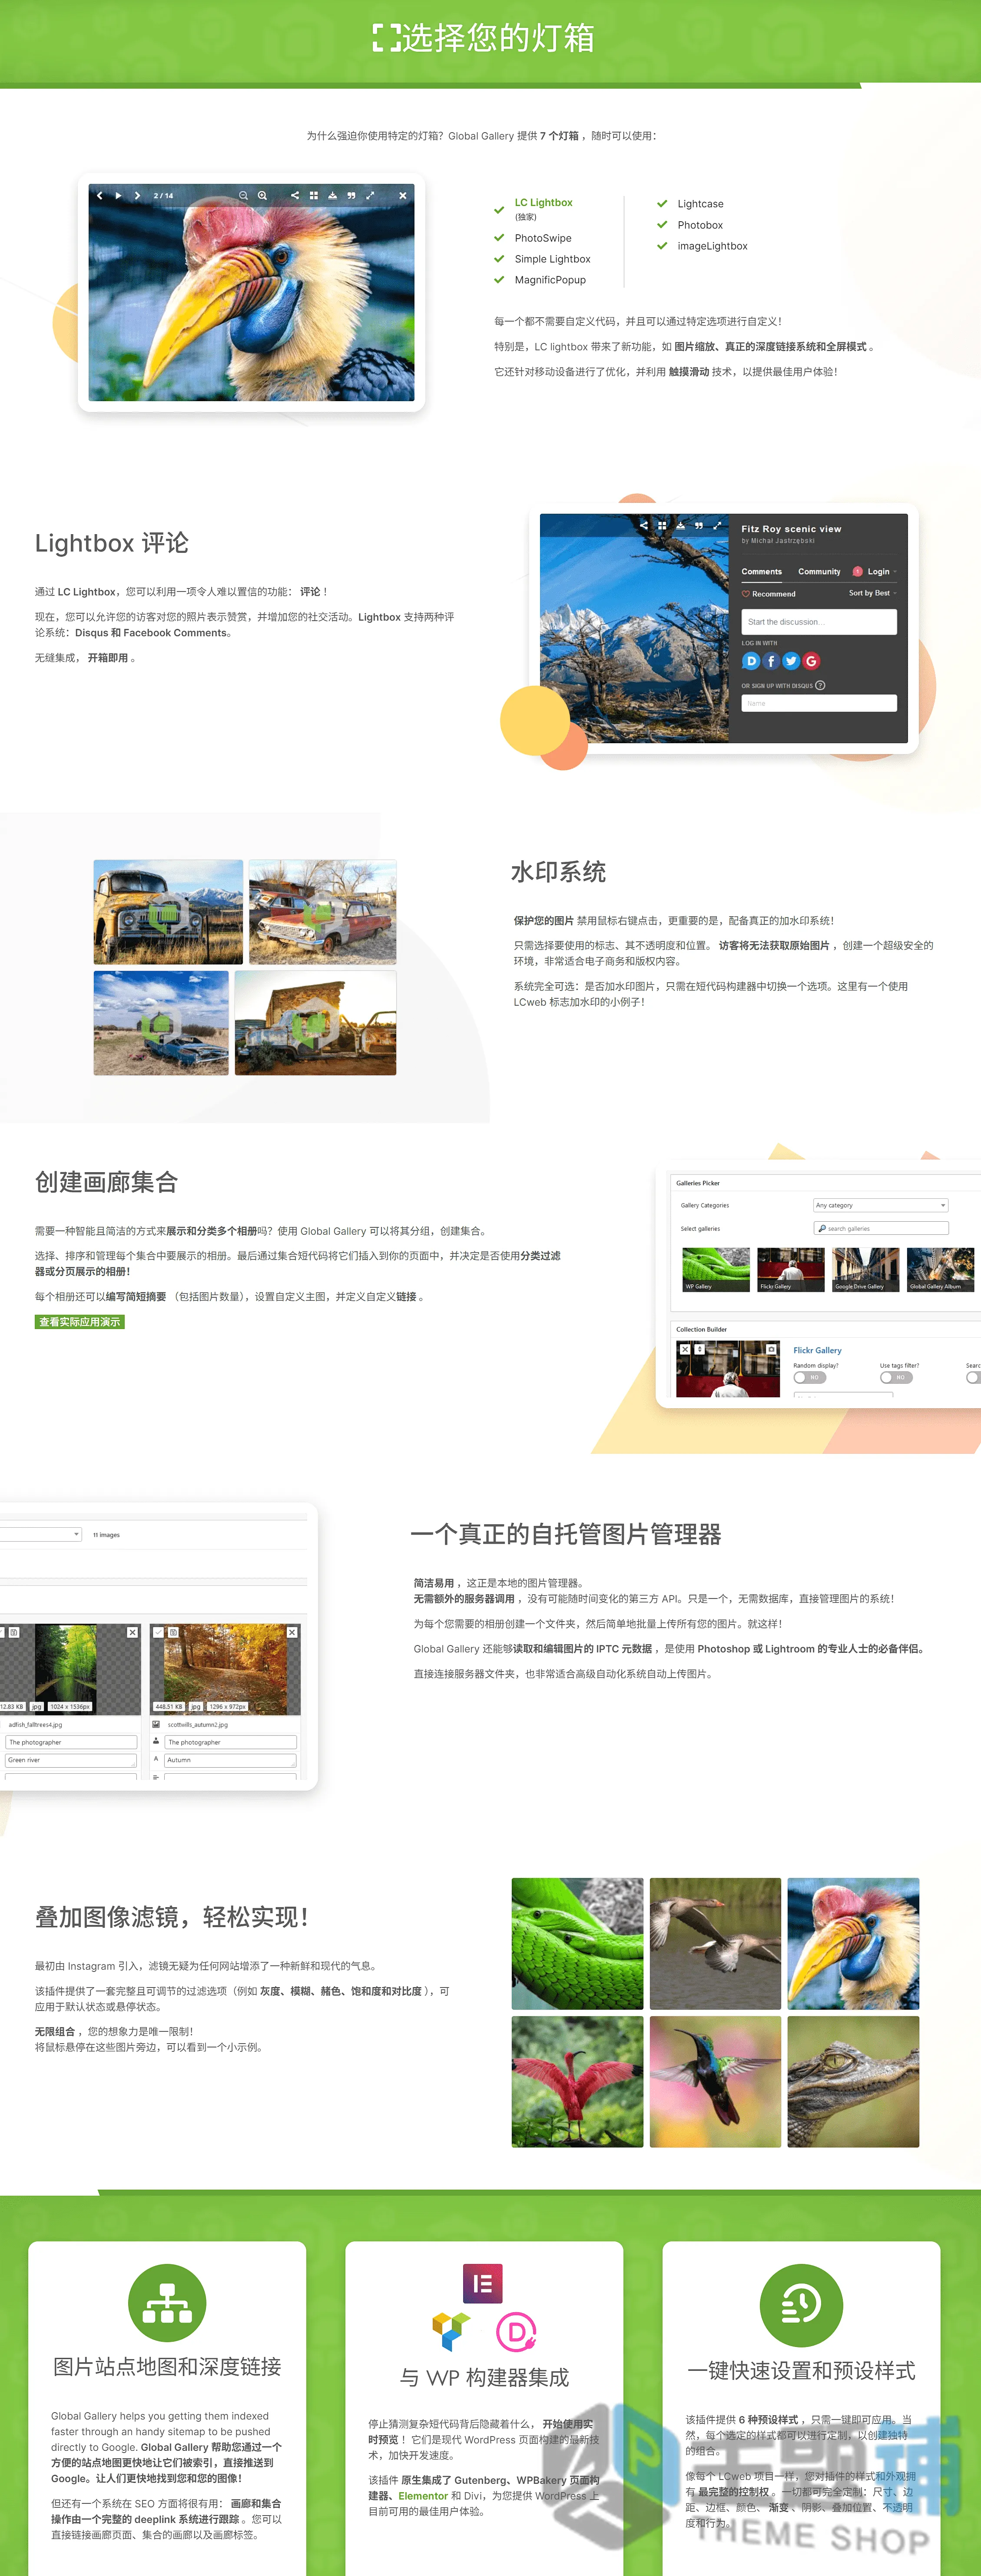
Task: Toggle comments quote icon on Fitz Roy photo
Action: point(698,525)
